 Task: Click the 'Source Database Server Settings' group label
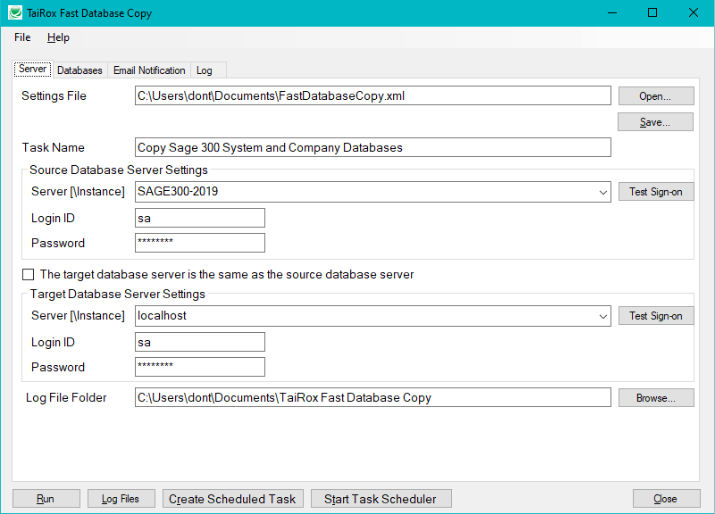click(119, 170)
